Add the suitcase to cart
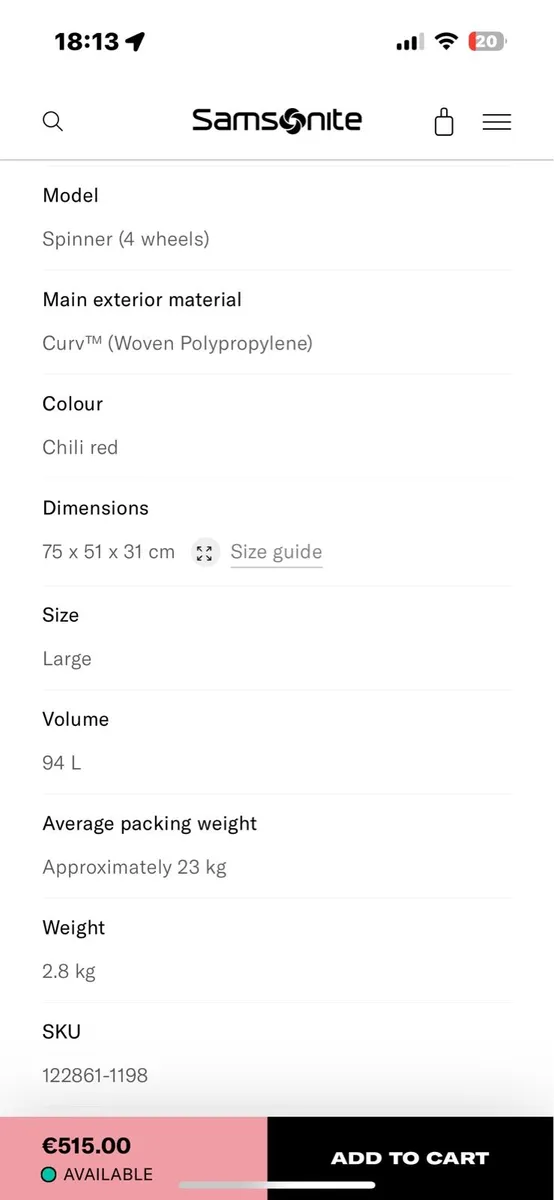Viewport: 554px width, 1200px height. coord(410,1158)
